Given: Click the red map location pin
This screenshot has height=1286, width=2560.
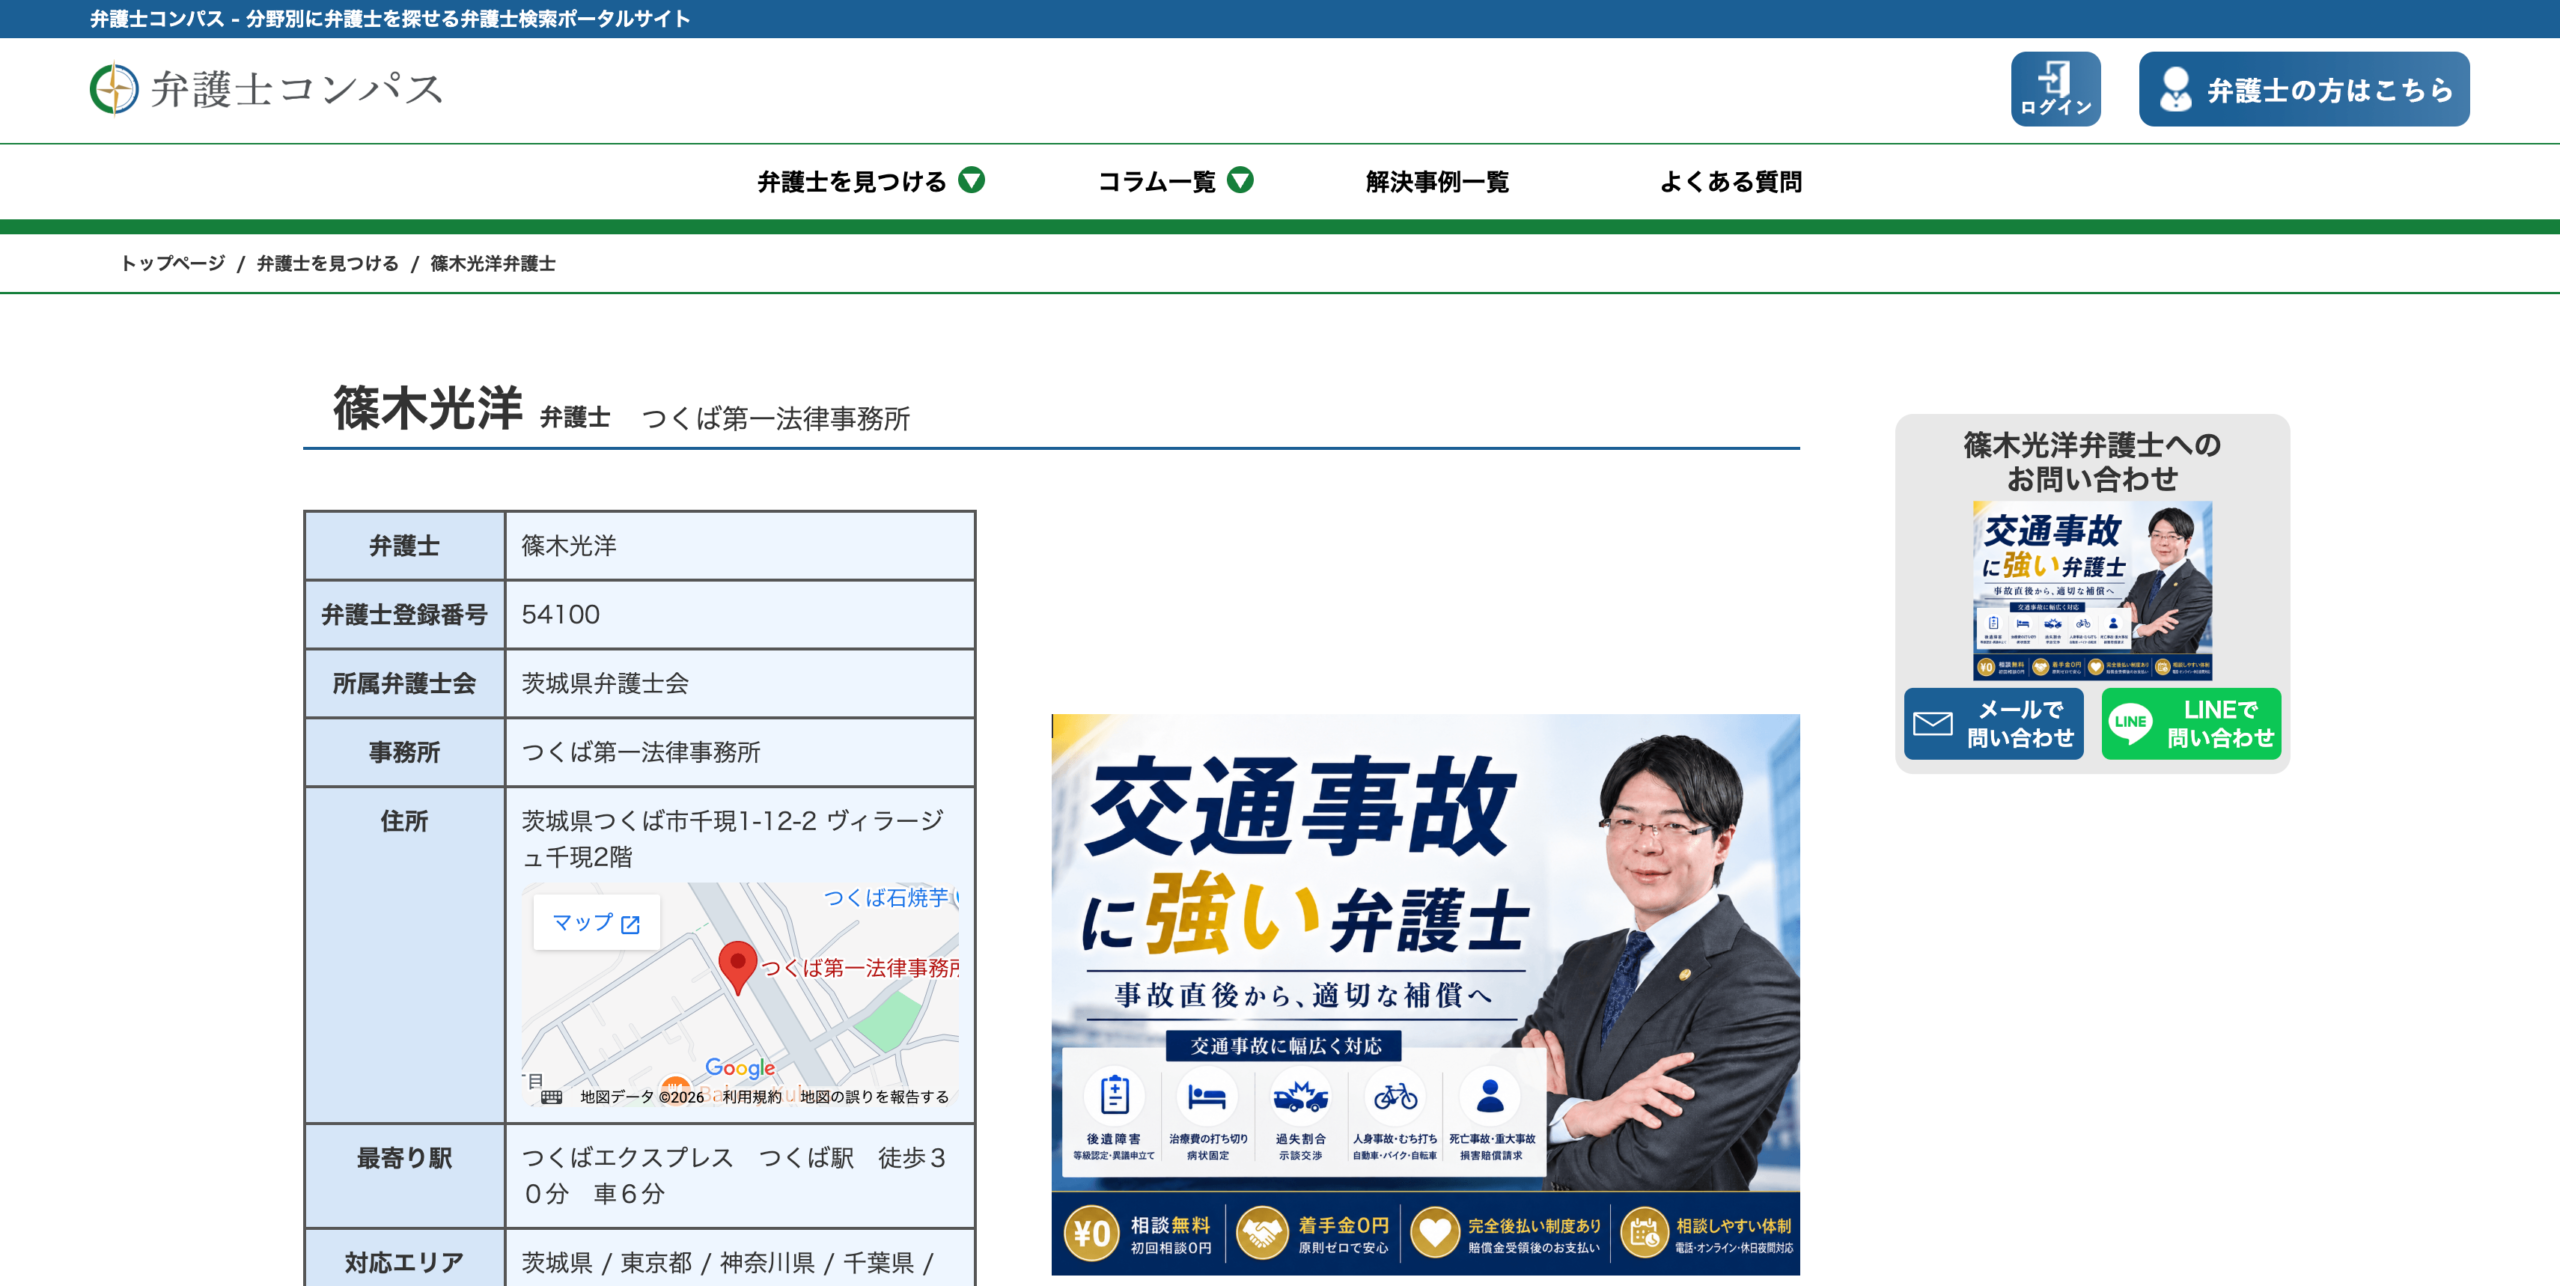Looking at the screenshot, I should (738, 966).
